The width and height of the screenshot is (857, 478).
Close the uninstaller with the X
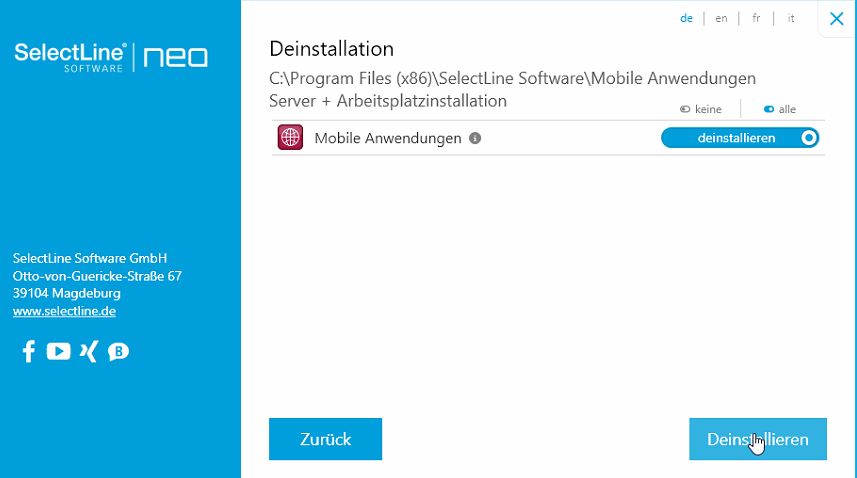coord(836,19)
